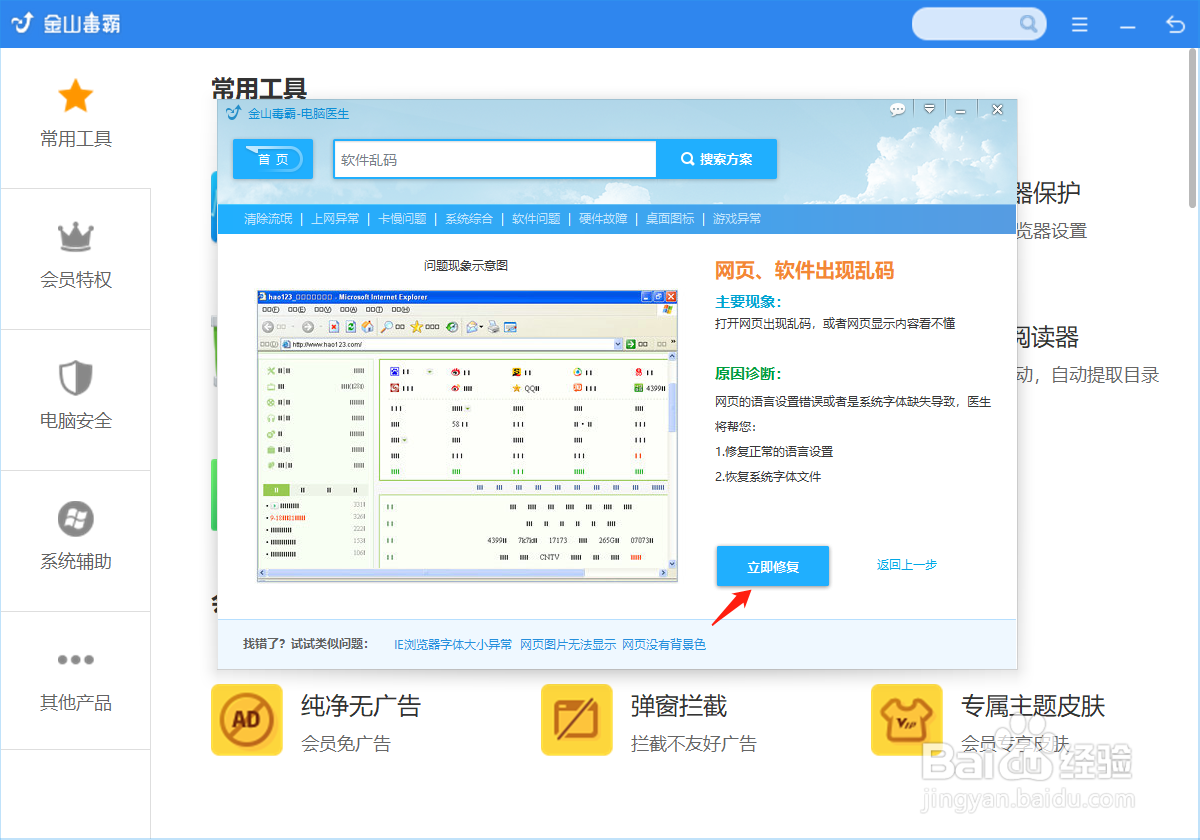Click the 1.修复正常的语言设置 line
Image resolution: width=1200 pixels, height=840 pixels.
pyautogui.click(x=774, y=452)
